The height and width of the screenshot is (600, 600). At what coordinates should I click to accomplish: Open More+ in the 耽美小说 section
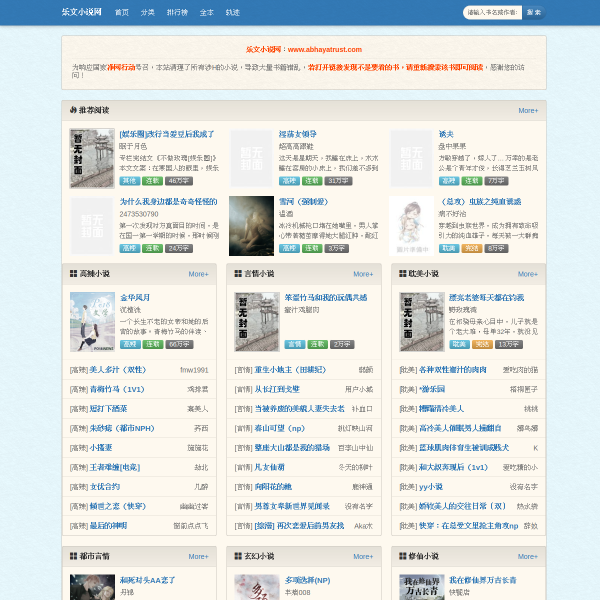click(528, 274)
